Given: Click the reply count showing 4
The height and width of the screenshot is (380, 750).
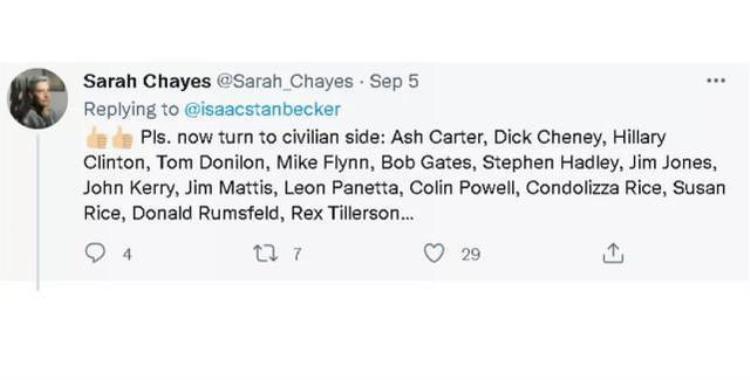Looking at the screenshot, I should tap(127, 254).
